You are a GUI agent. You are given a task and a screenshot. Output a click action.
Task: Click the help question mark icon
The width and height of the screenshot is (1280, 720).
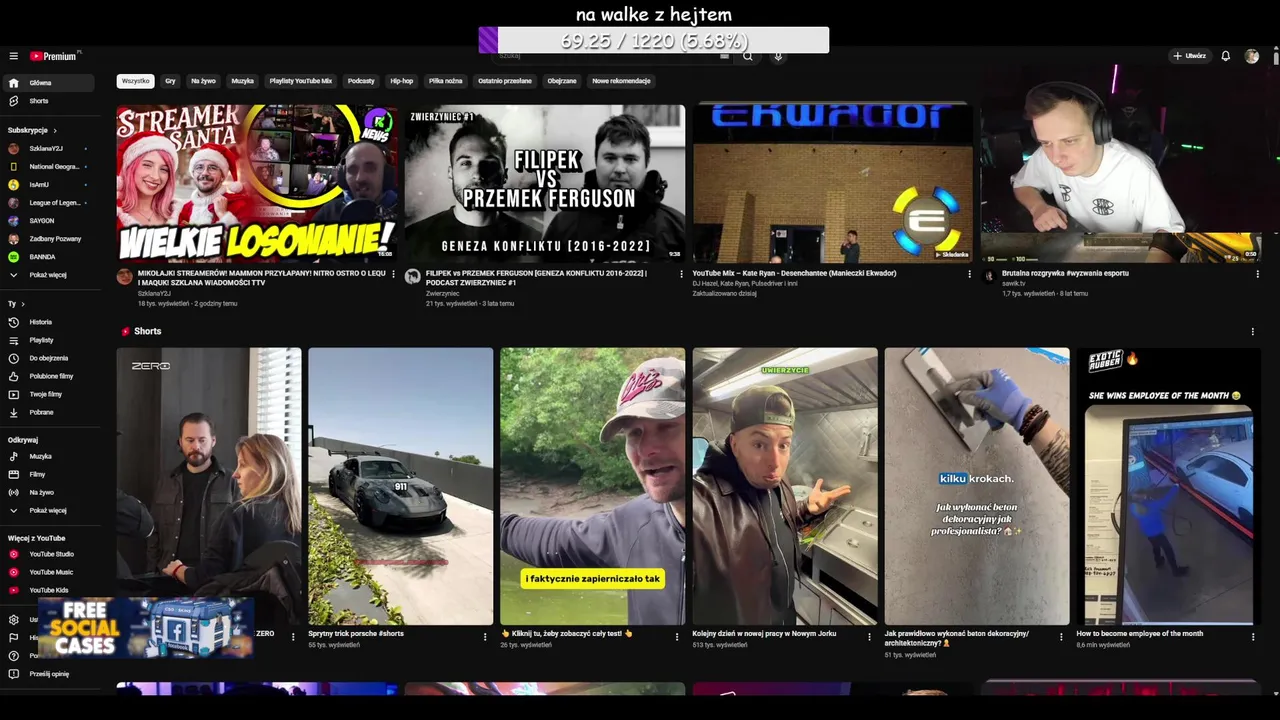click(14, 656)
